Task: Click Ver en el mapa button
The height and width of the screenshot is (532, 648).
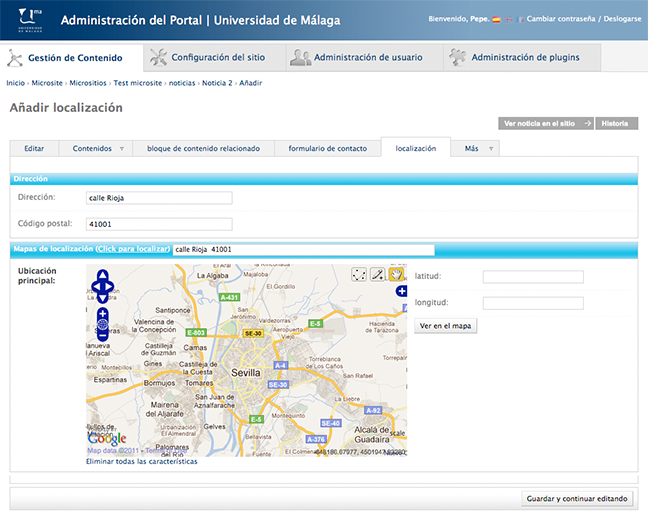Action: 446,326
